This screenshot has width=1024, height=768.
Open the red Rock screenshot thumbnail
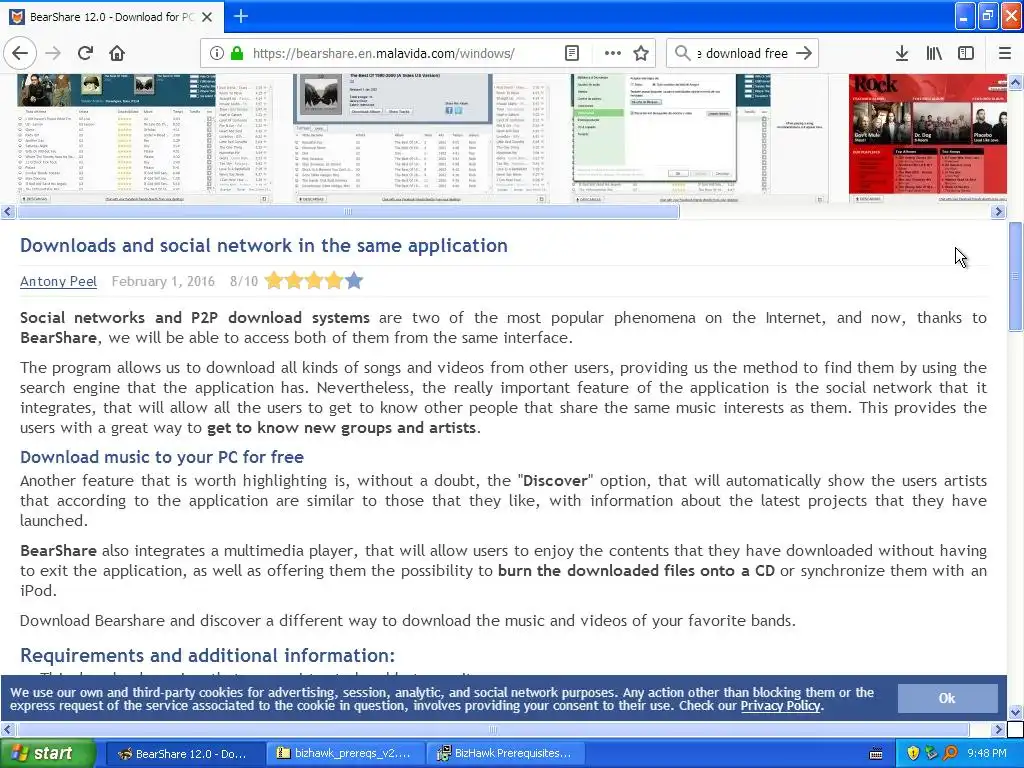pyautogui.click(x=928, y=138)
